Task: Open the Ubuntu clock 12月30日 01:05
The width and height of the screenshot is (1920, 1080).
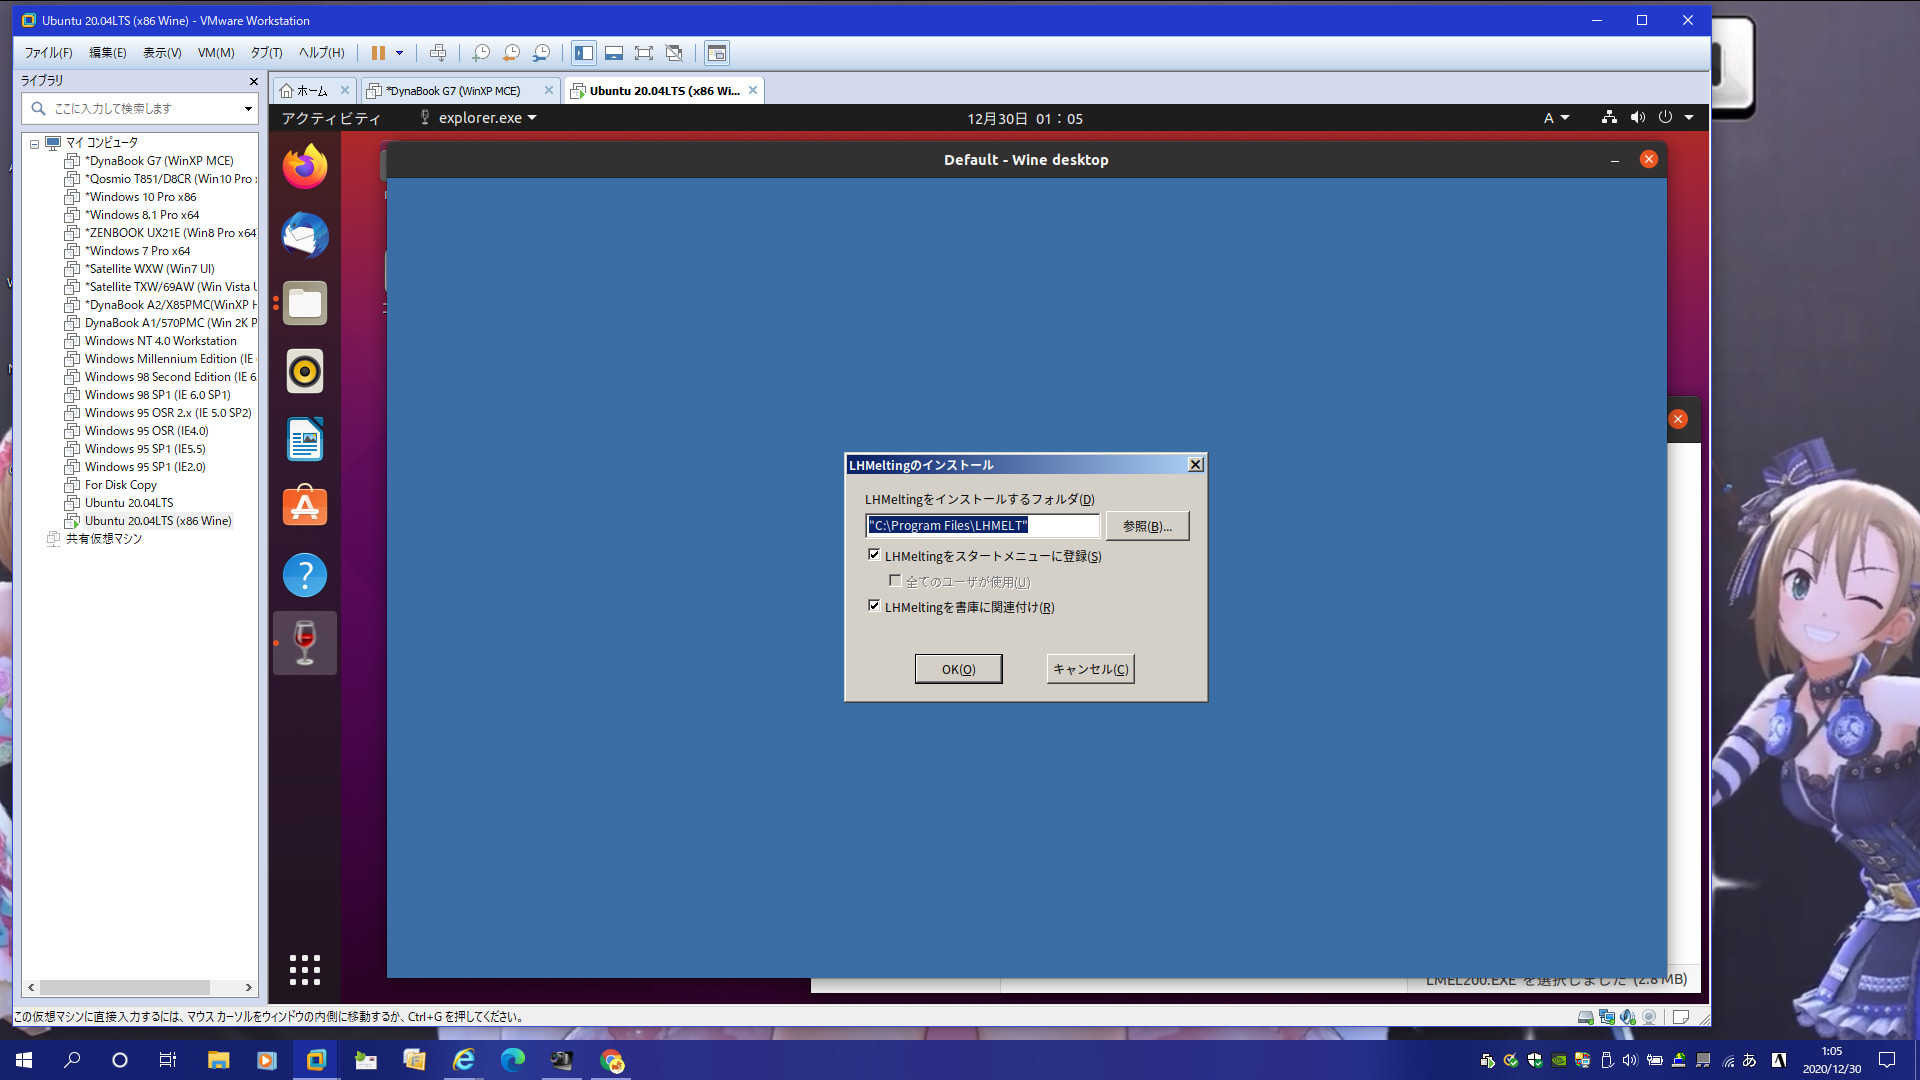Action: coord(1024,118)
